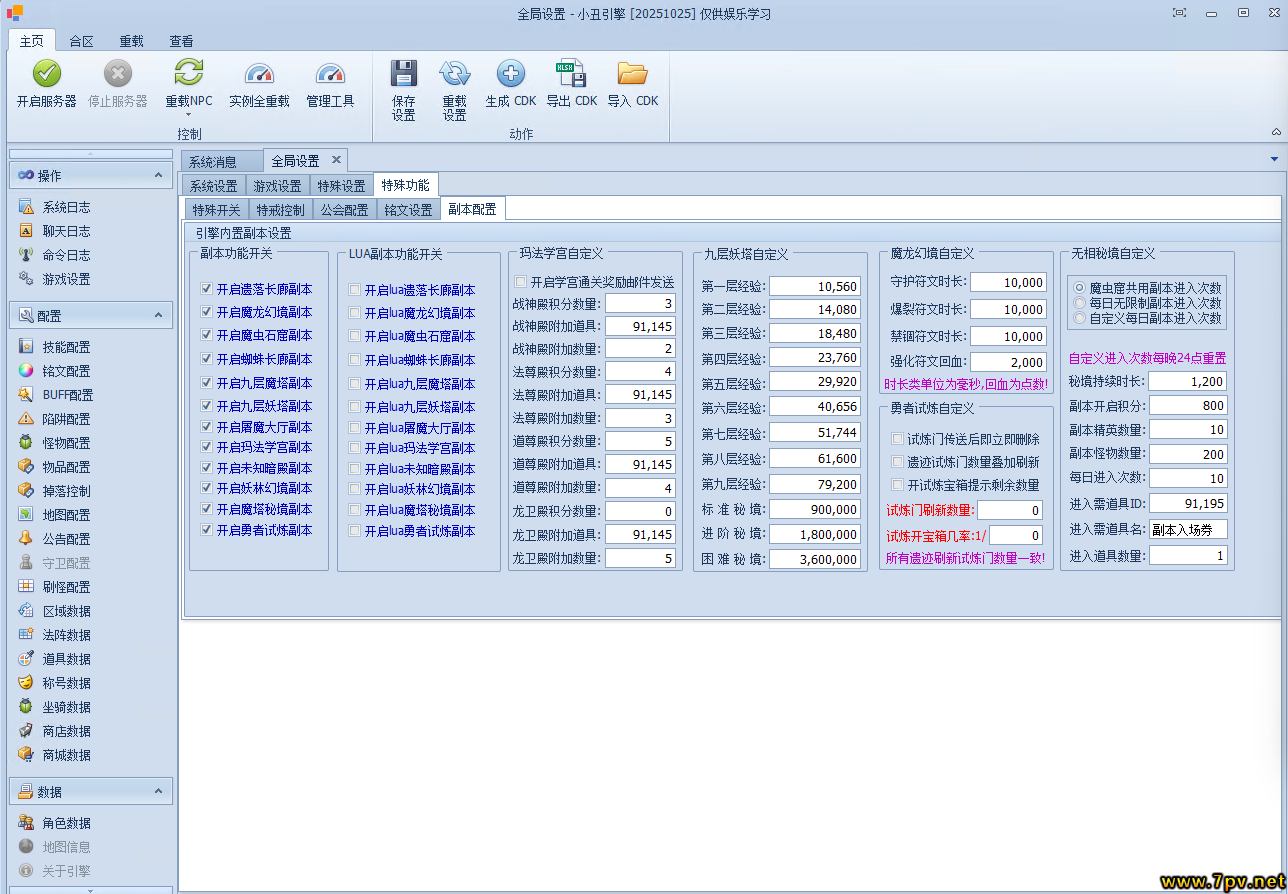The height and width of the screenshot is (894, 1288).
Task: Click the 导出 CDK icon
Action: pos(571,74)
